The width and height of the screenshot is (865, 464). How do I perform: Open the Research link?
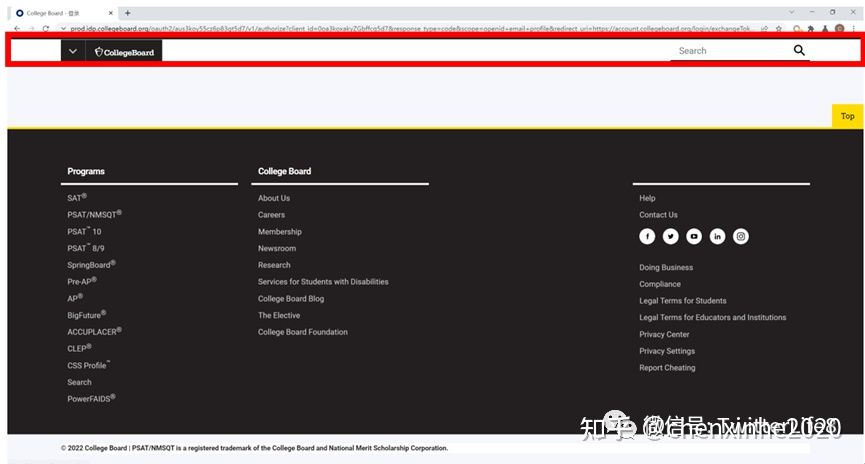(x=274, y=265)
